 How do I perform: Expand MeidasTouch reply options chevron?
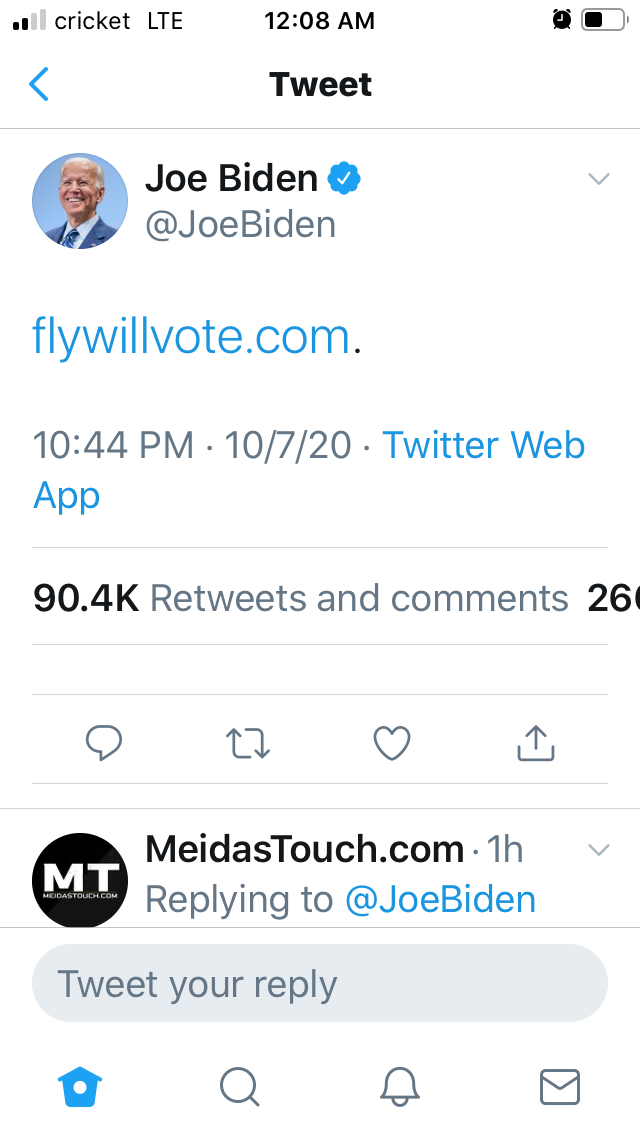[598, 851]
